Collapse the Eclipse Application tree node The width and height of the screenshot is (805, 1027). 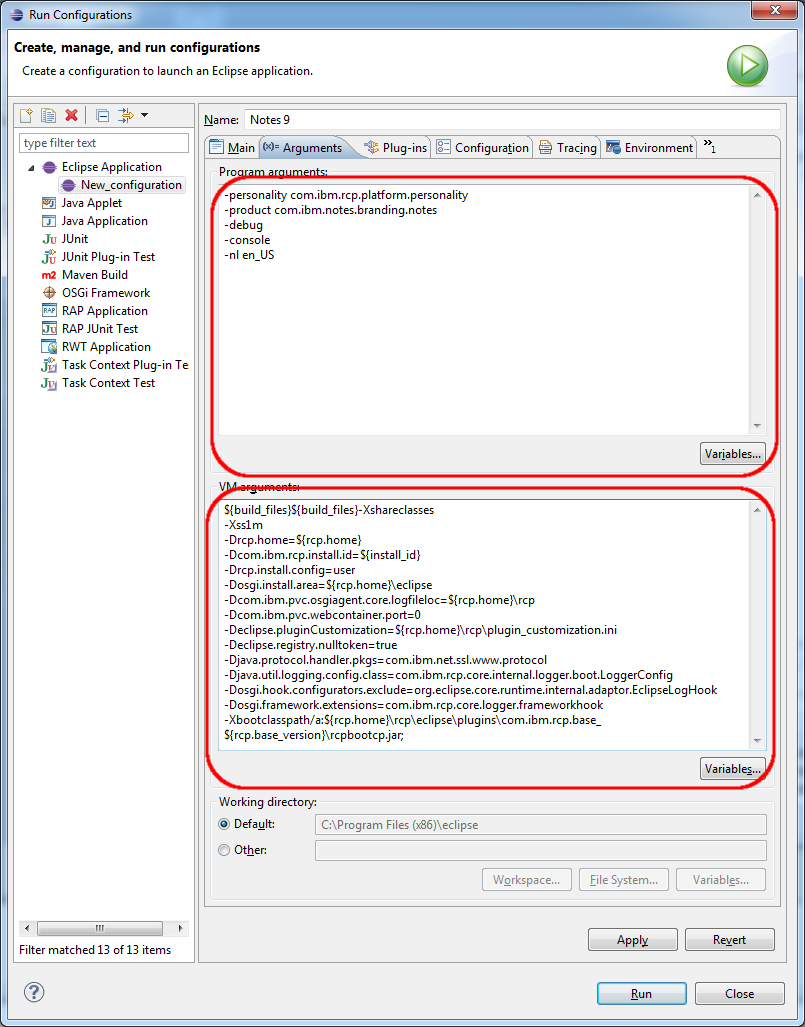[31, 168]
